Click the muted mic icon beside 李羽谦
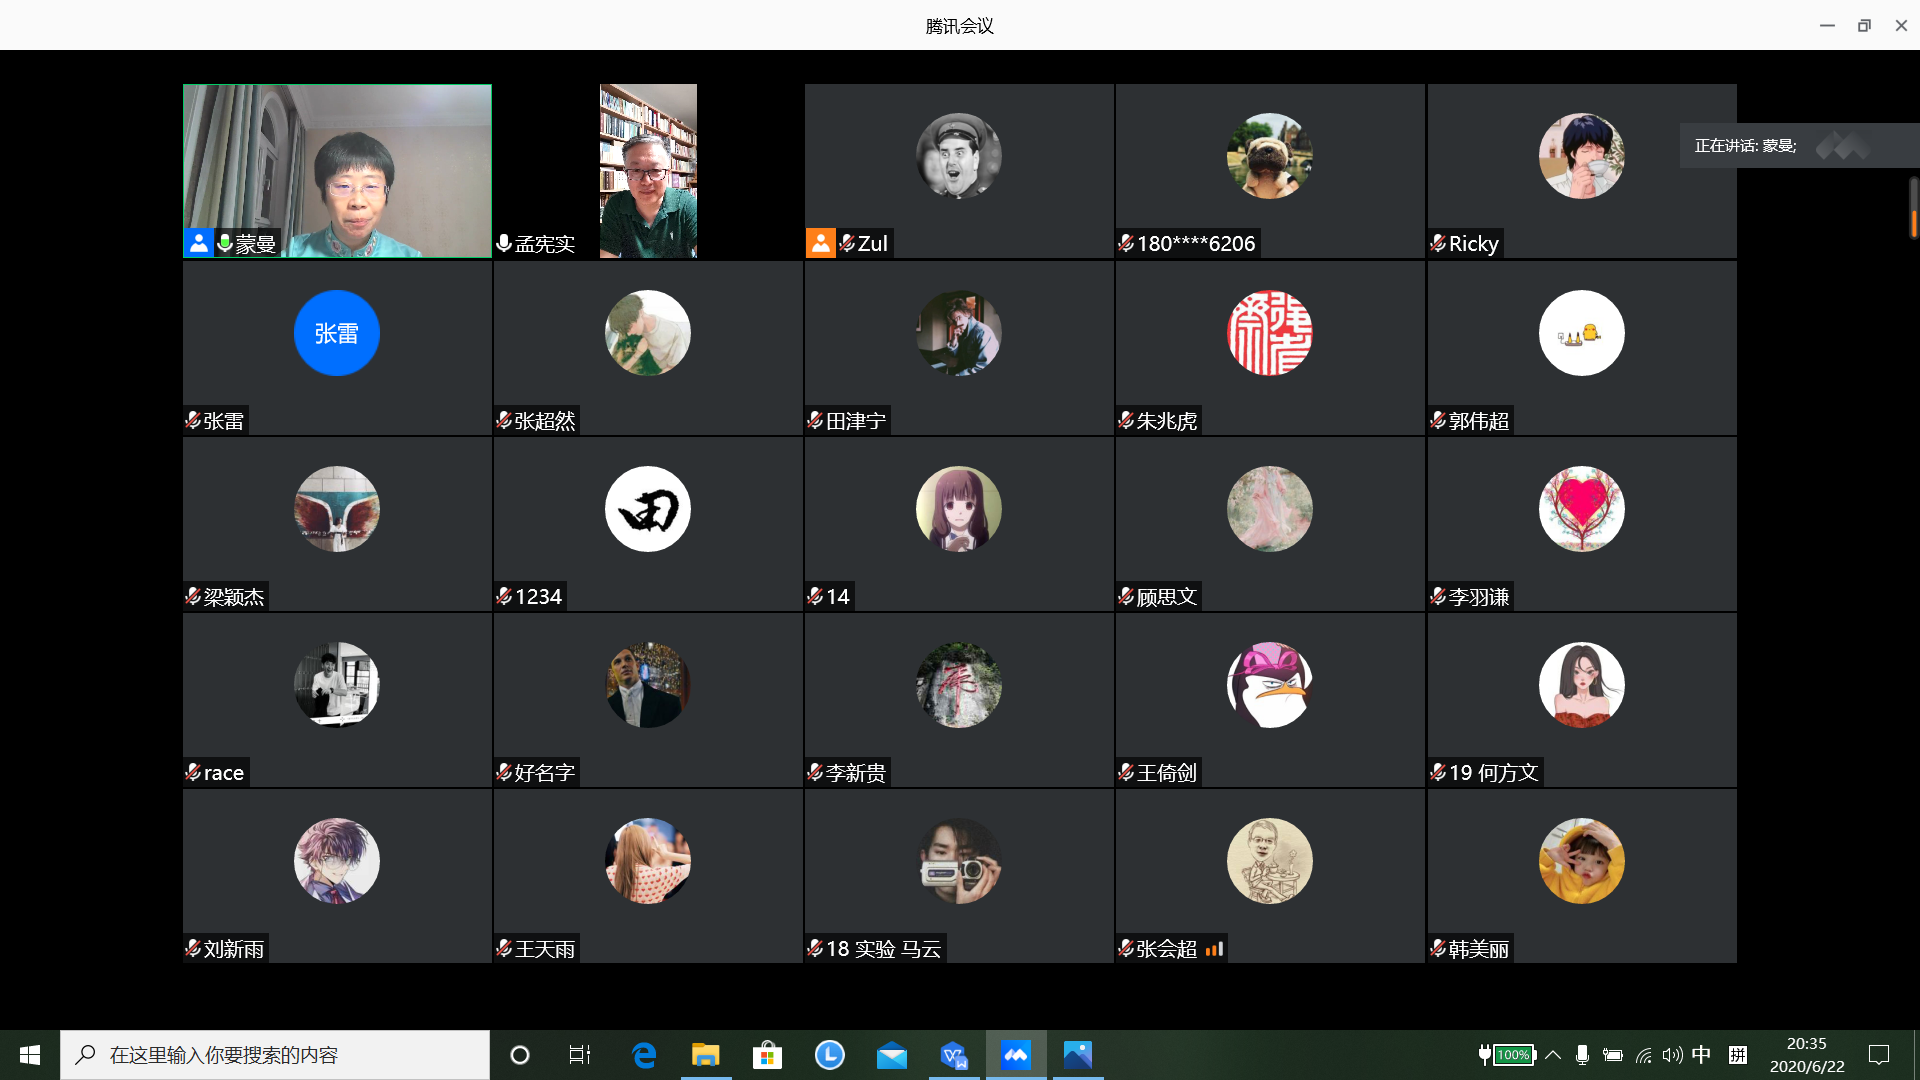The width and height of the screenshot is (1920, 1080). (1438, 597)
